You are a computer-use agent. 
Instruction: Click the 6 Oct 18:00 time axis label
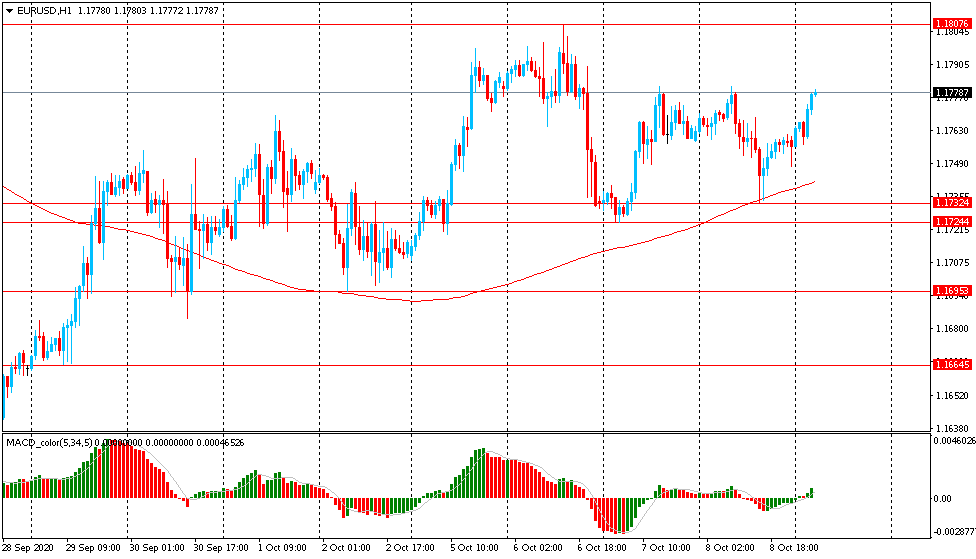[x=602, y=548]
